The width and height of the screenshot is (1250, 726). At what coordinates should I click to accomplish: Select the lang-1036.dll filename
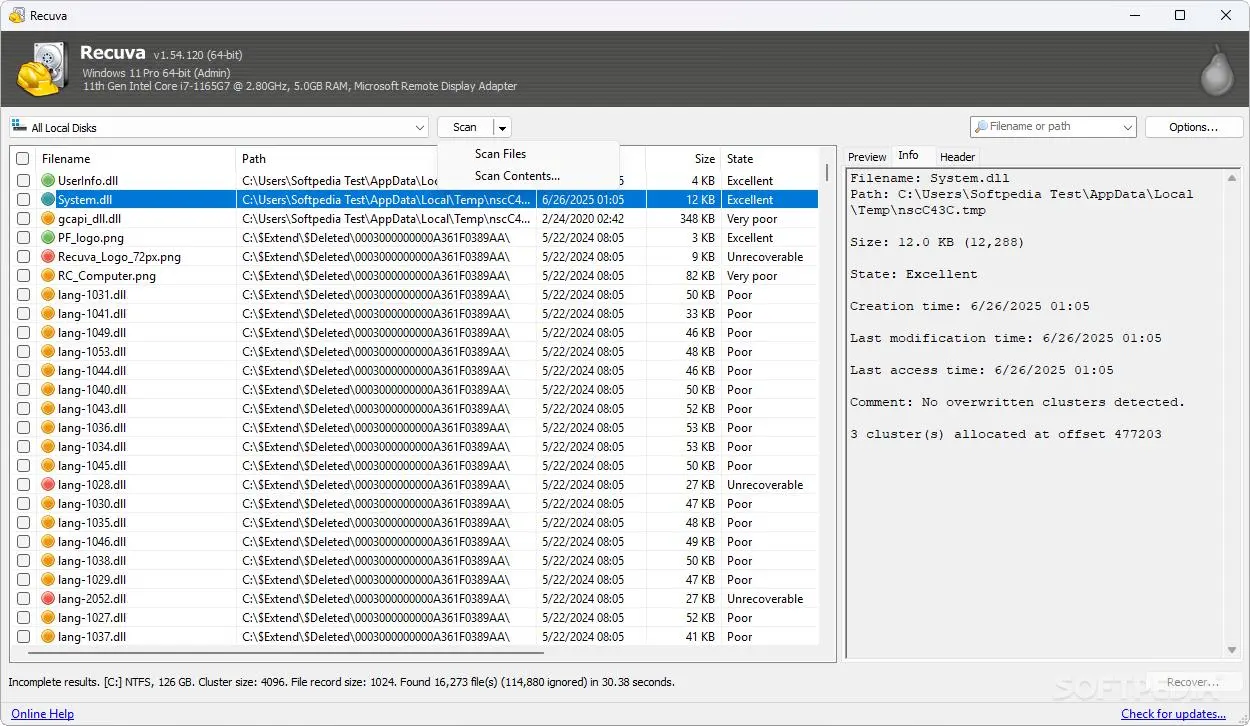[92, 428]
